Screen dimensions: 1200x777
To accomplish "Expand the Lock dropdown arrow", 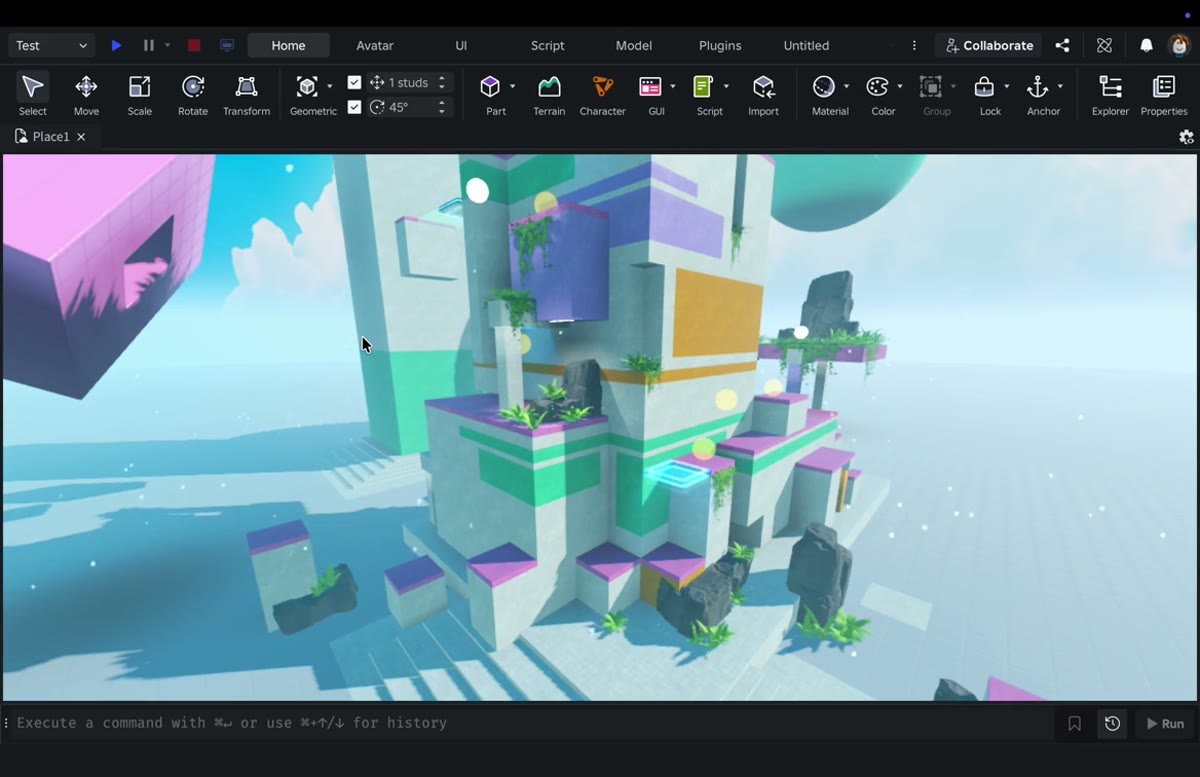I will pyautogui.click(x=1006, y=87).
